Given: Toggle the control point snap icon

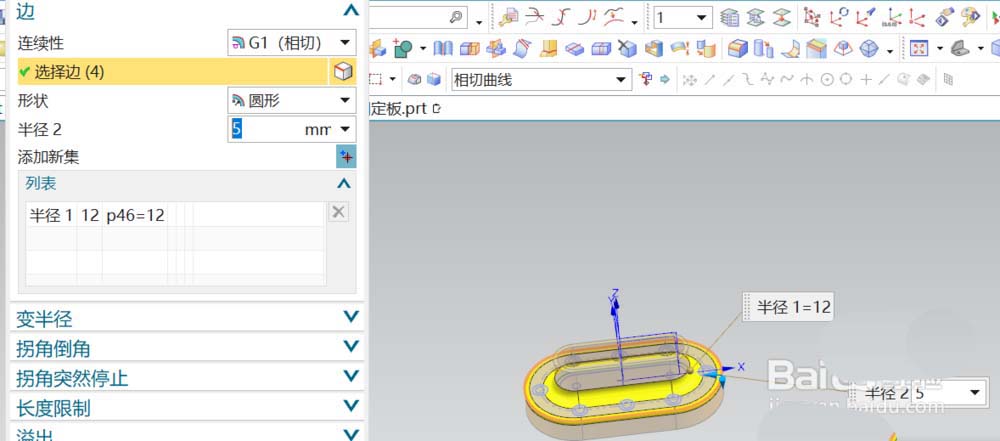Looking at the screenshot, I should pos(748,79).
